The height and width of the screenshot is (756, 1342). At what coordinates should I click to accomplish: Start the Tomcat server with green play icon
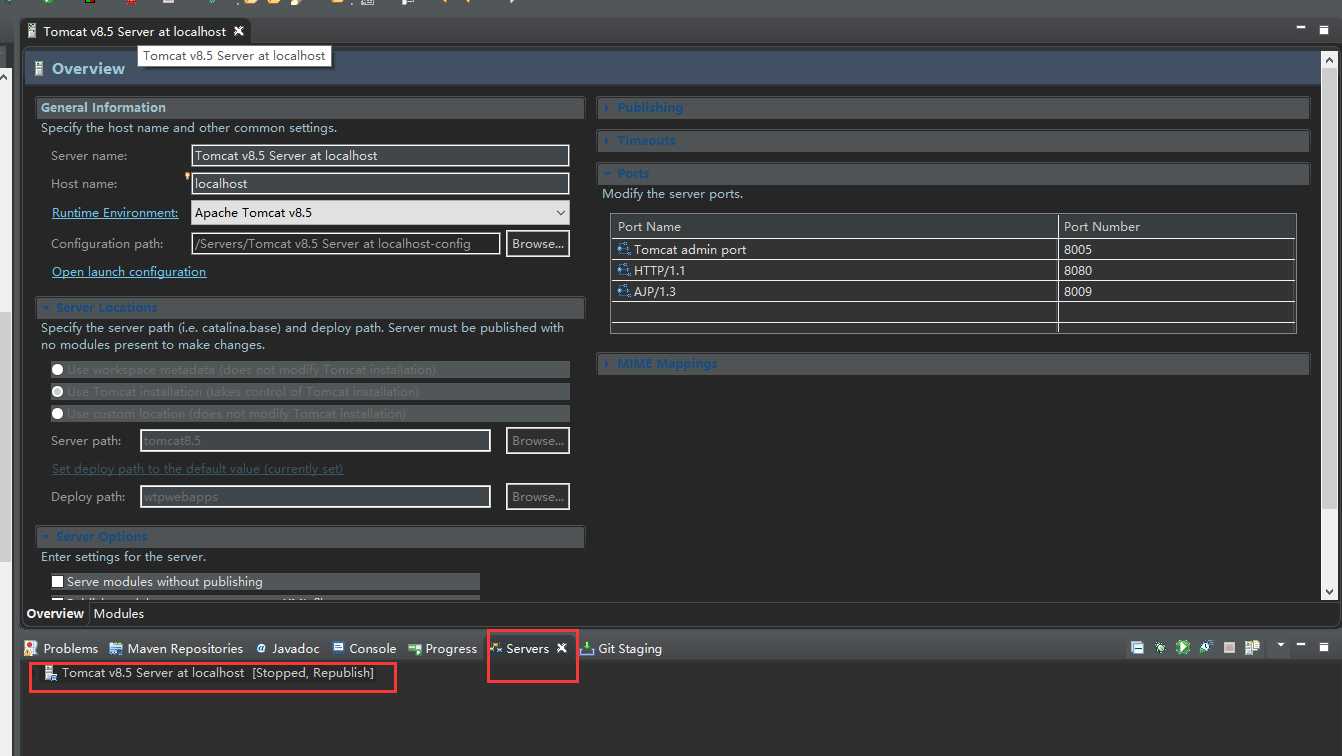[1183, 648]
